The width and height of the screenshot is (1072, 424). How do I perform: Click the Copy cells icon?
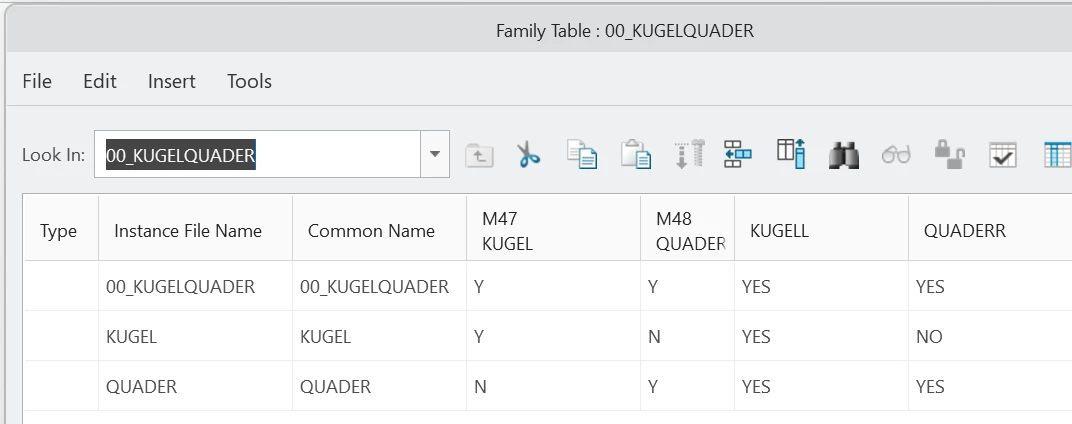point(582,155)
